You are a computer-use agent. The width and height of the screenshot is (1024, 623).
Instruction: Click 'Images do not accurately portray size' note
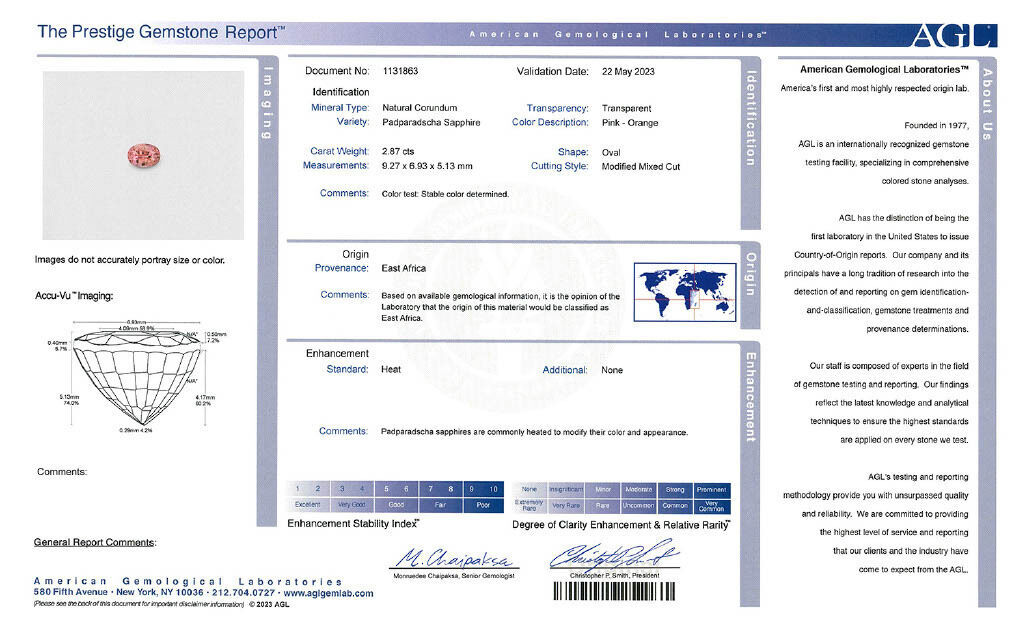coord(130,260)
